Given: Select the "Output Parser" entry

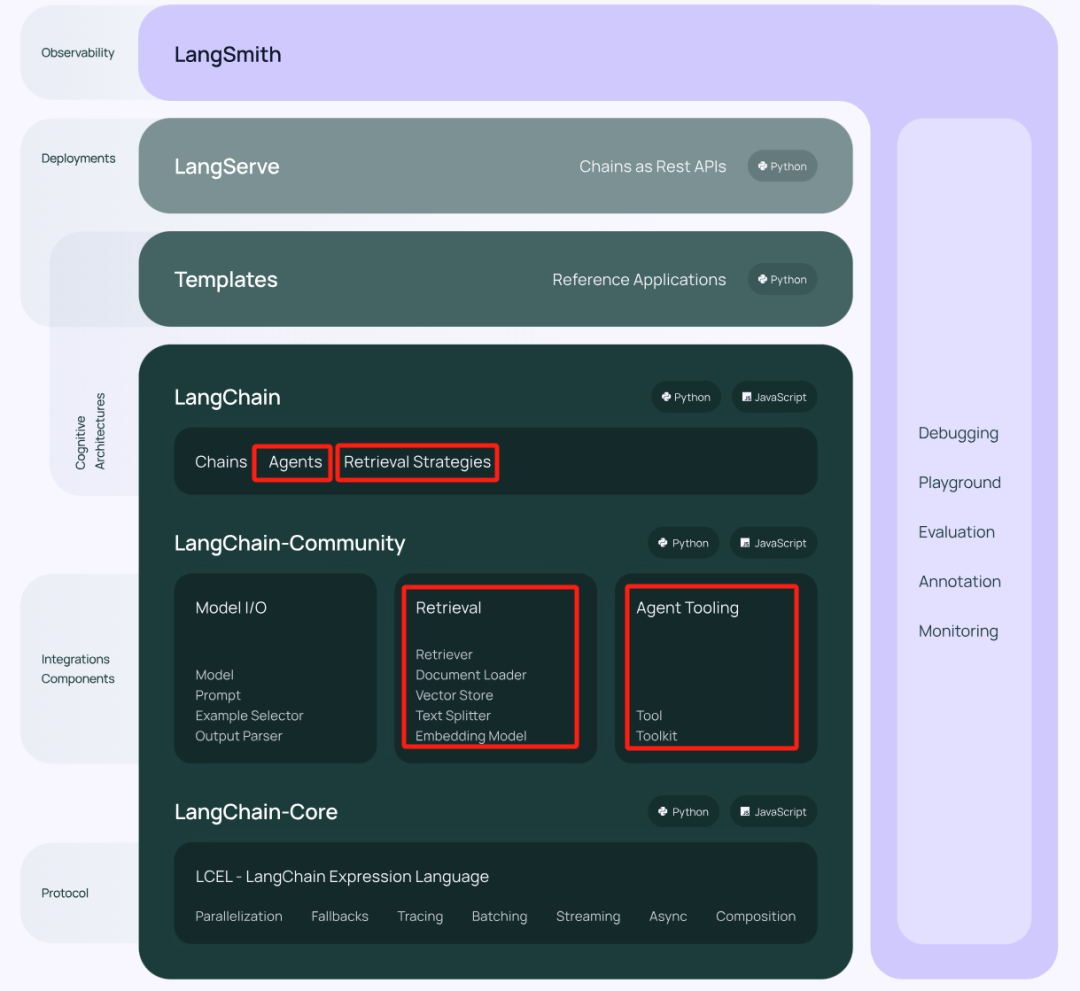Looking at the screenshot, I should [238, 736].
